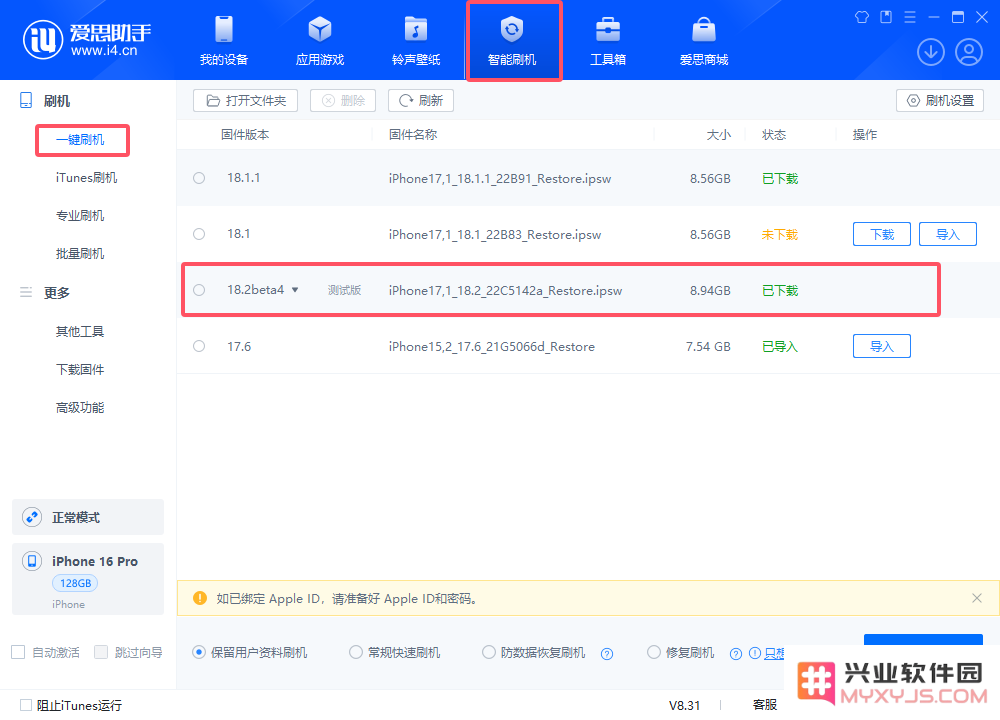The image size is (1000, 720).
Task: Select 批量刷机 in sidebar
Action: click(80, 254)
